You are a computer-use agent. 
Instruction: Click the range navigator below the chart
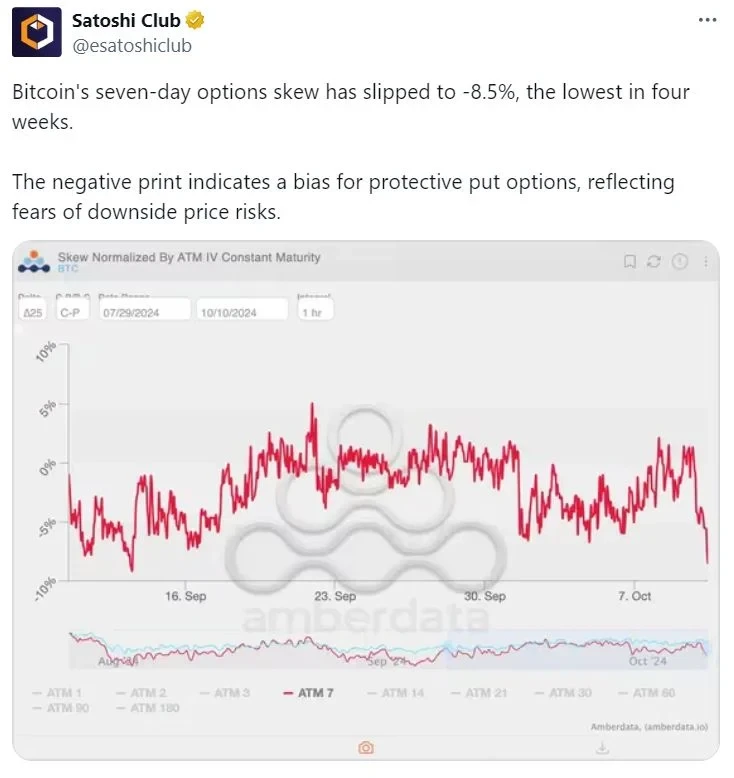point(388,650)
